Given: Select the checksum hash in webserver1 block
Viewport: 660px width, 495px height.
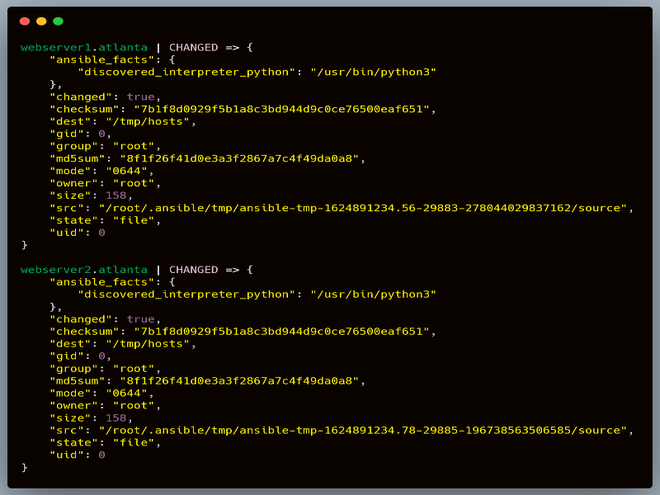Looking at the screenshot, I should [x=282, y=109].
